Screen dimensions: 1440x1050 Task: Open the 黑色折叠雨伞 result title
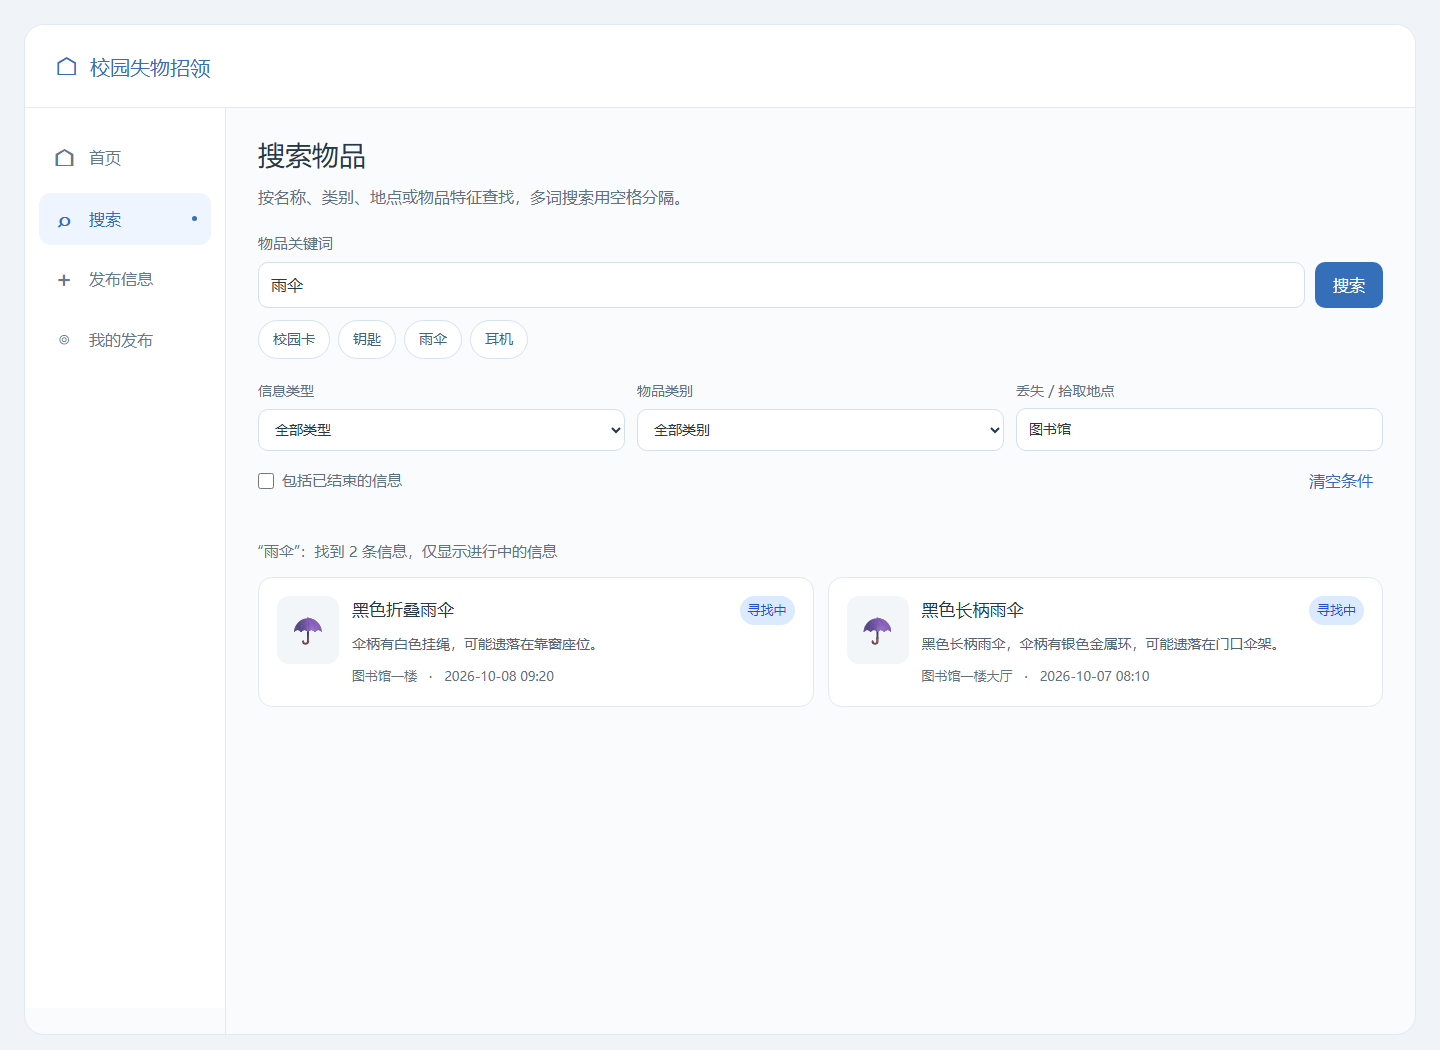(x=403, y=610)
